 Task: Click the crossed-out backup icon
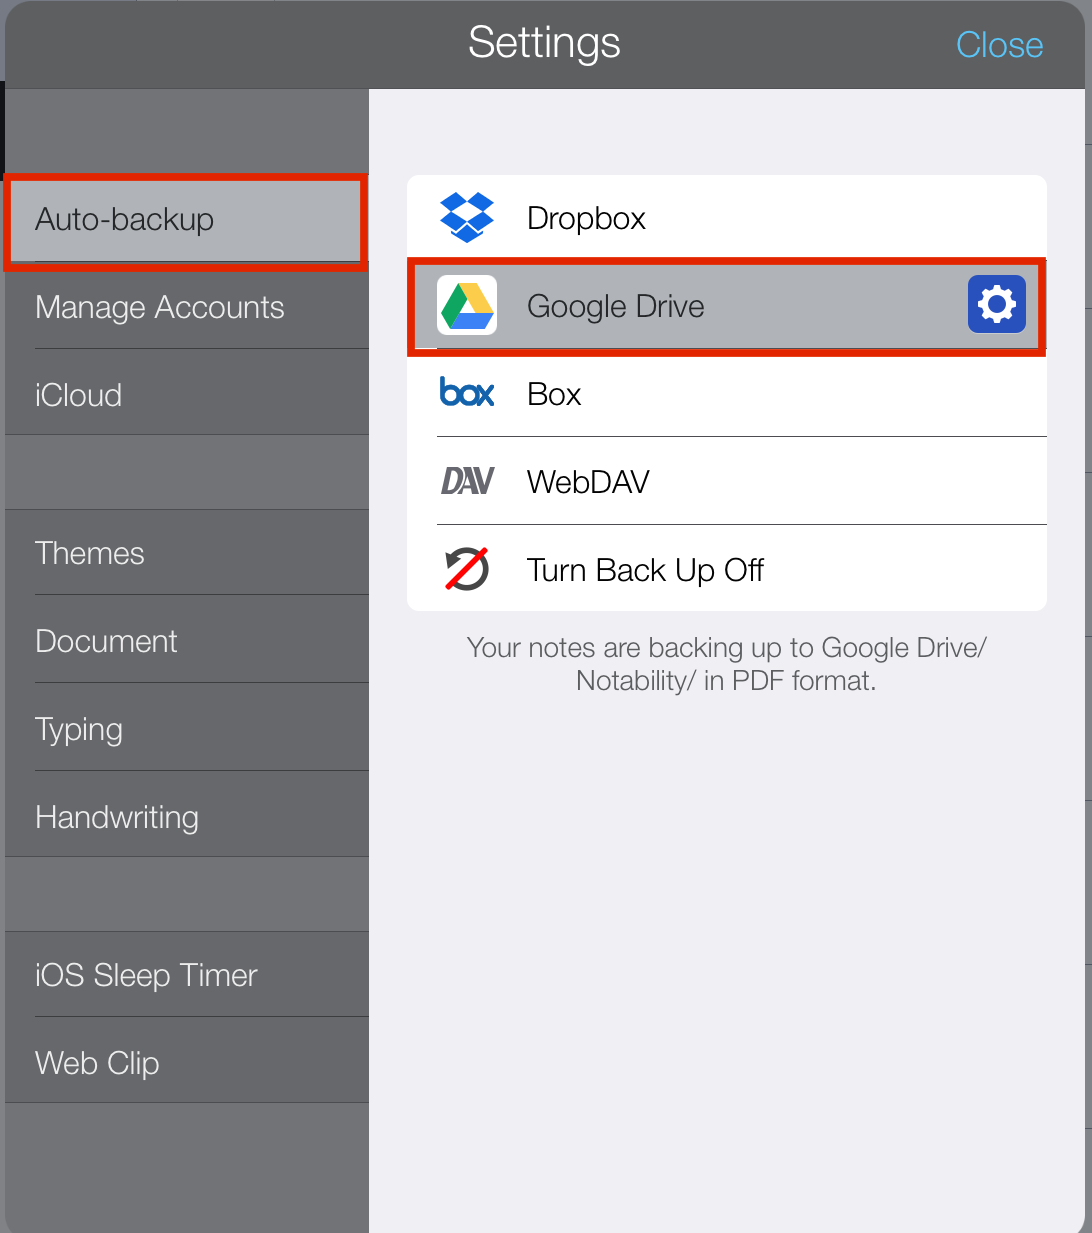coord(467,569)
